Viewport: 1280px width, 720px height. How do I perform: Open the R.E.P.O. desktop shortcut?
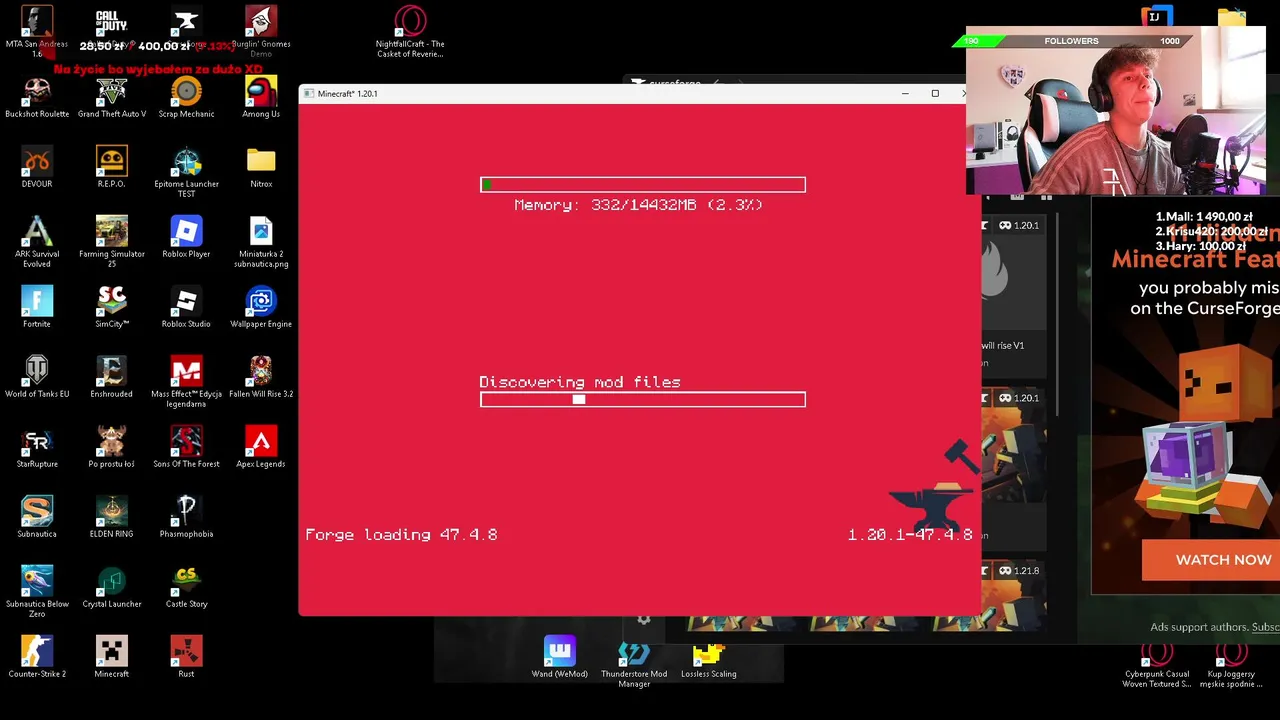[x=112, y=167]
